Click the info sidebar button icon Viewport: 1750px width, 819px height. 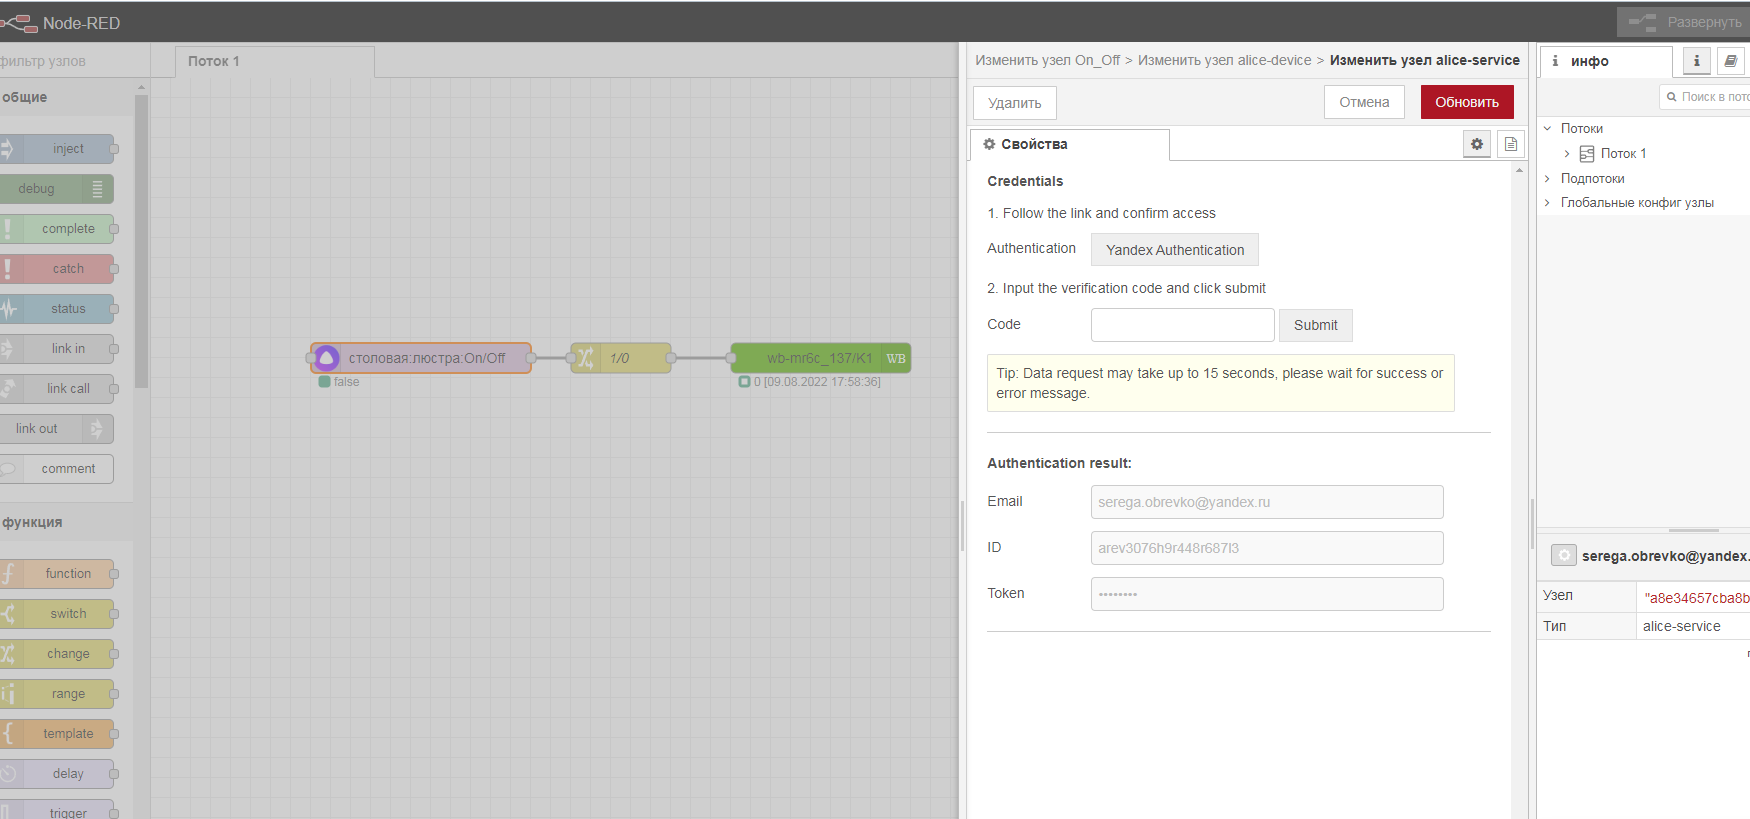point(1696,61)
